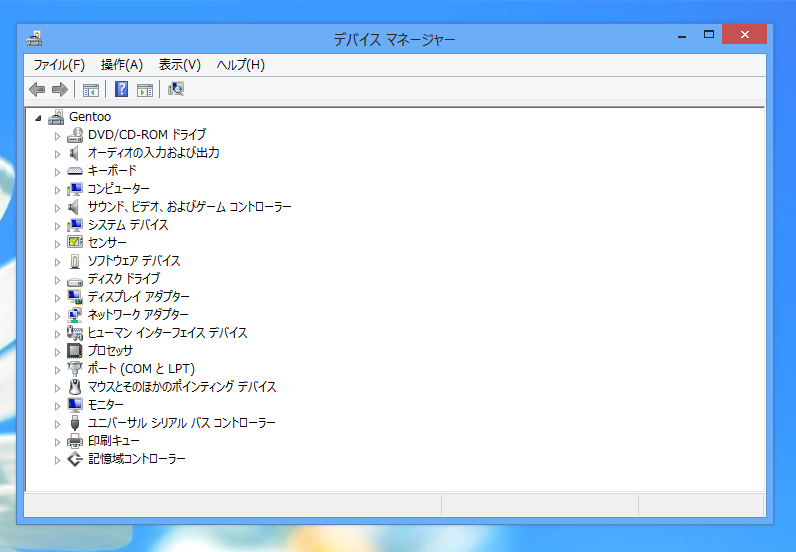Click the ディスク ドライブ icon
796x552 pixels.
pos(75,280)
